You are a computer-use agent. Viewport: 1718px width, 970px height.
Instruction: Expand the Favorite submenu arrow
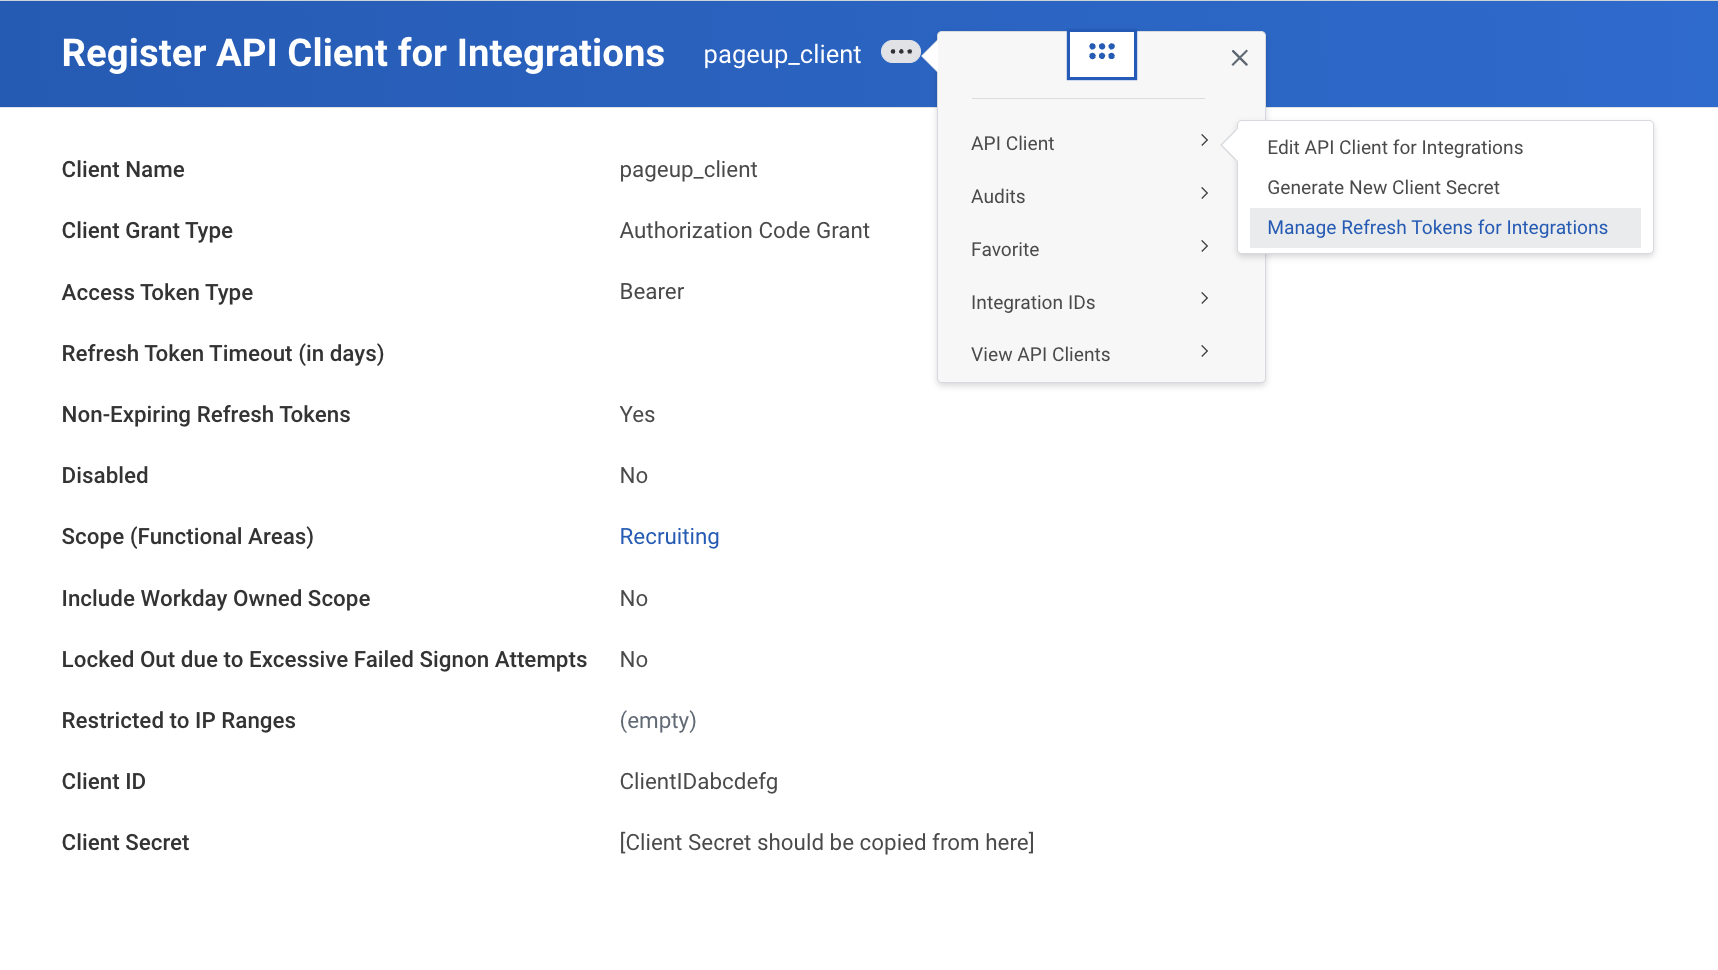1204,247
